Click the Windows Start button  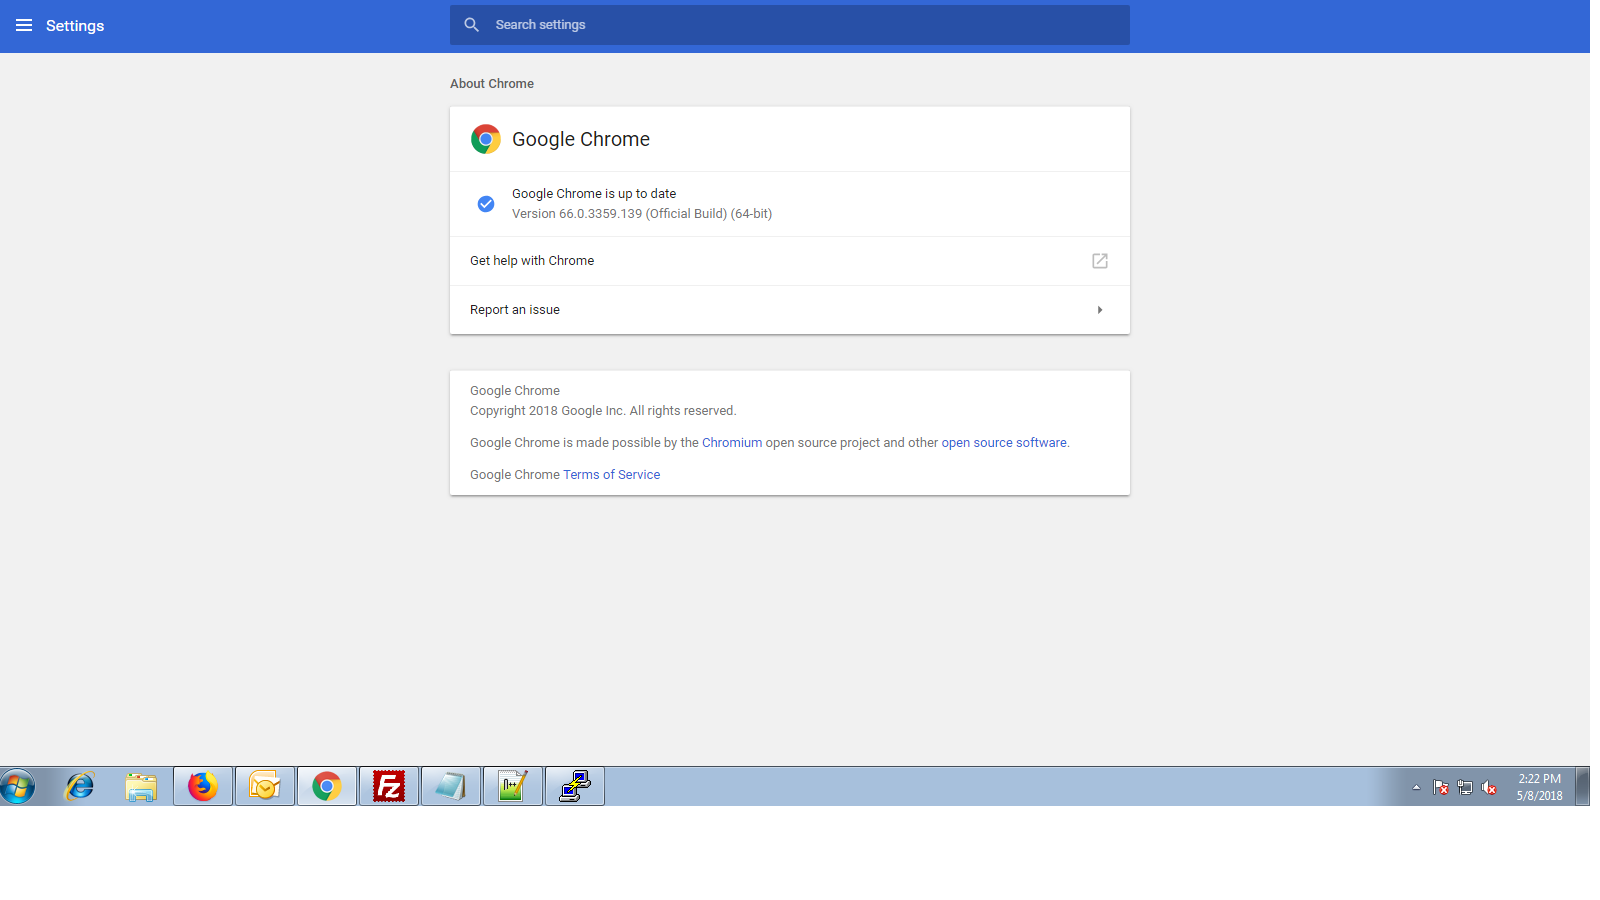click(18, 787)
